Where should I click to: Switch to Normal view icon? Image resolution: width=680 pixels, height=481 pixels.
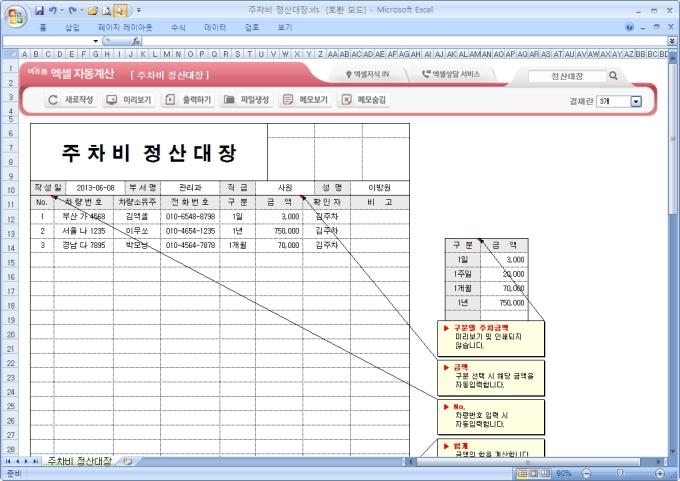point(523,473)
